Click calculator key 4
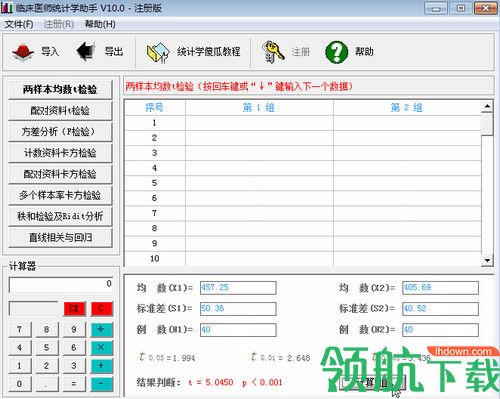Viewport: 500px width, 399px height. [19, 348]
